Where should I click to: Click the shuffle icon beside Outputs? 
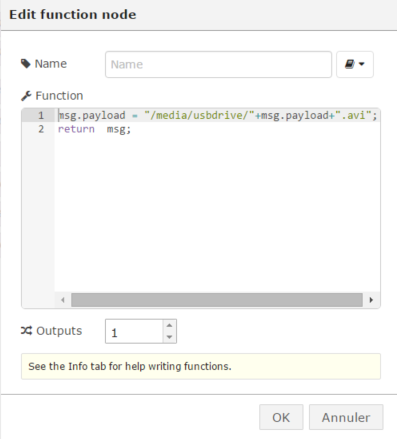click(26, 331)
